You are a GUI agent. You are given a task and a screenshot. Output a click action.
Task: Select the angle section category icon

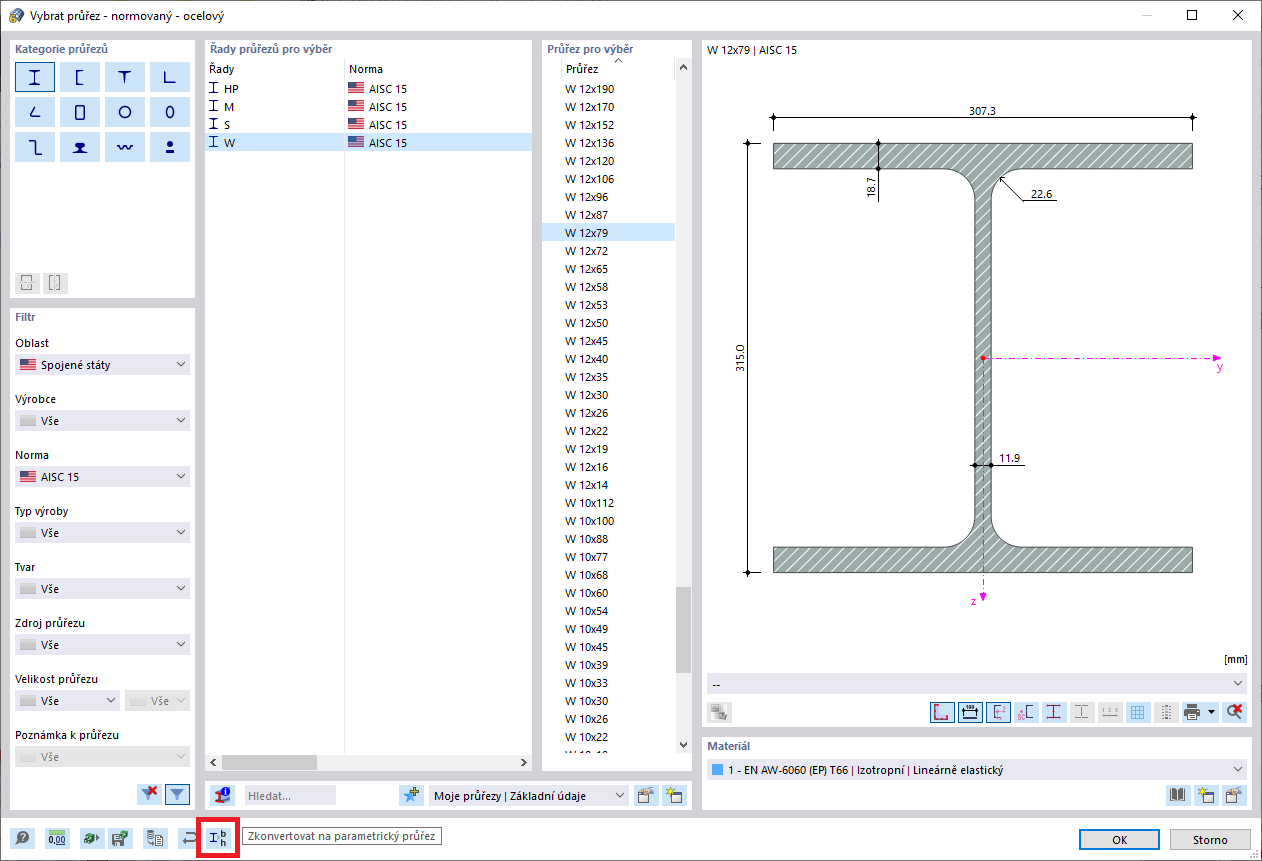[x=170, y=76]
